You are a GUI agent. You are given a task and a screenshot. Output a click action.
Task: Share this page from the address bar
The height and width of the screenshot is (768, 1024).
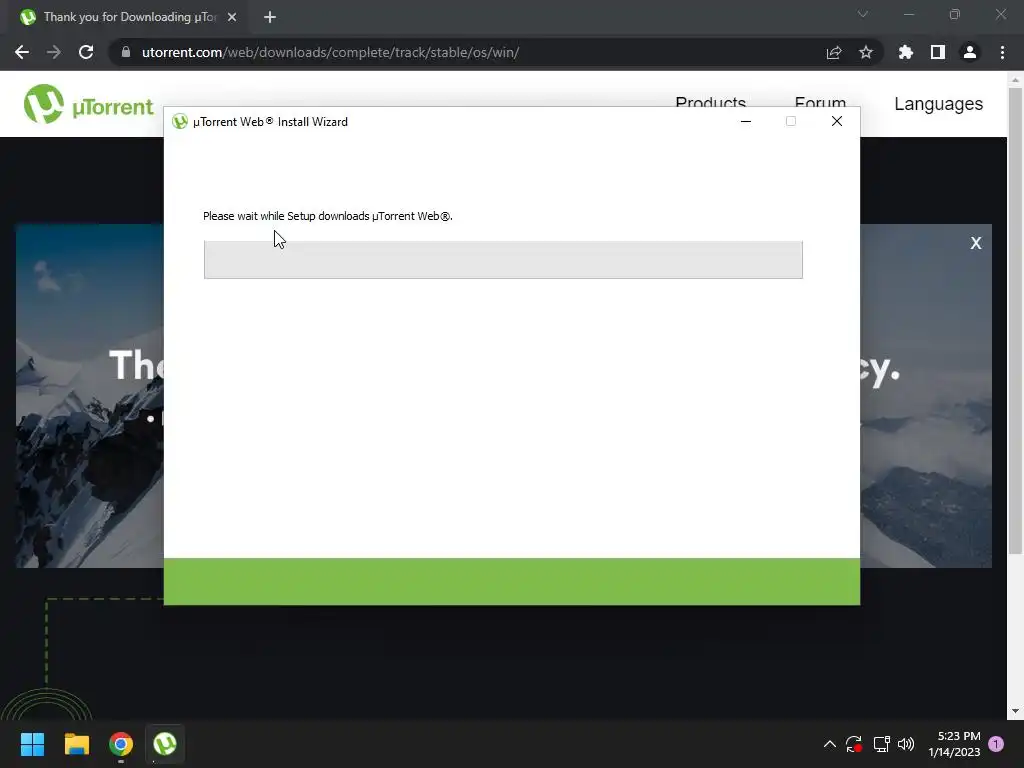coord(834,52)
